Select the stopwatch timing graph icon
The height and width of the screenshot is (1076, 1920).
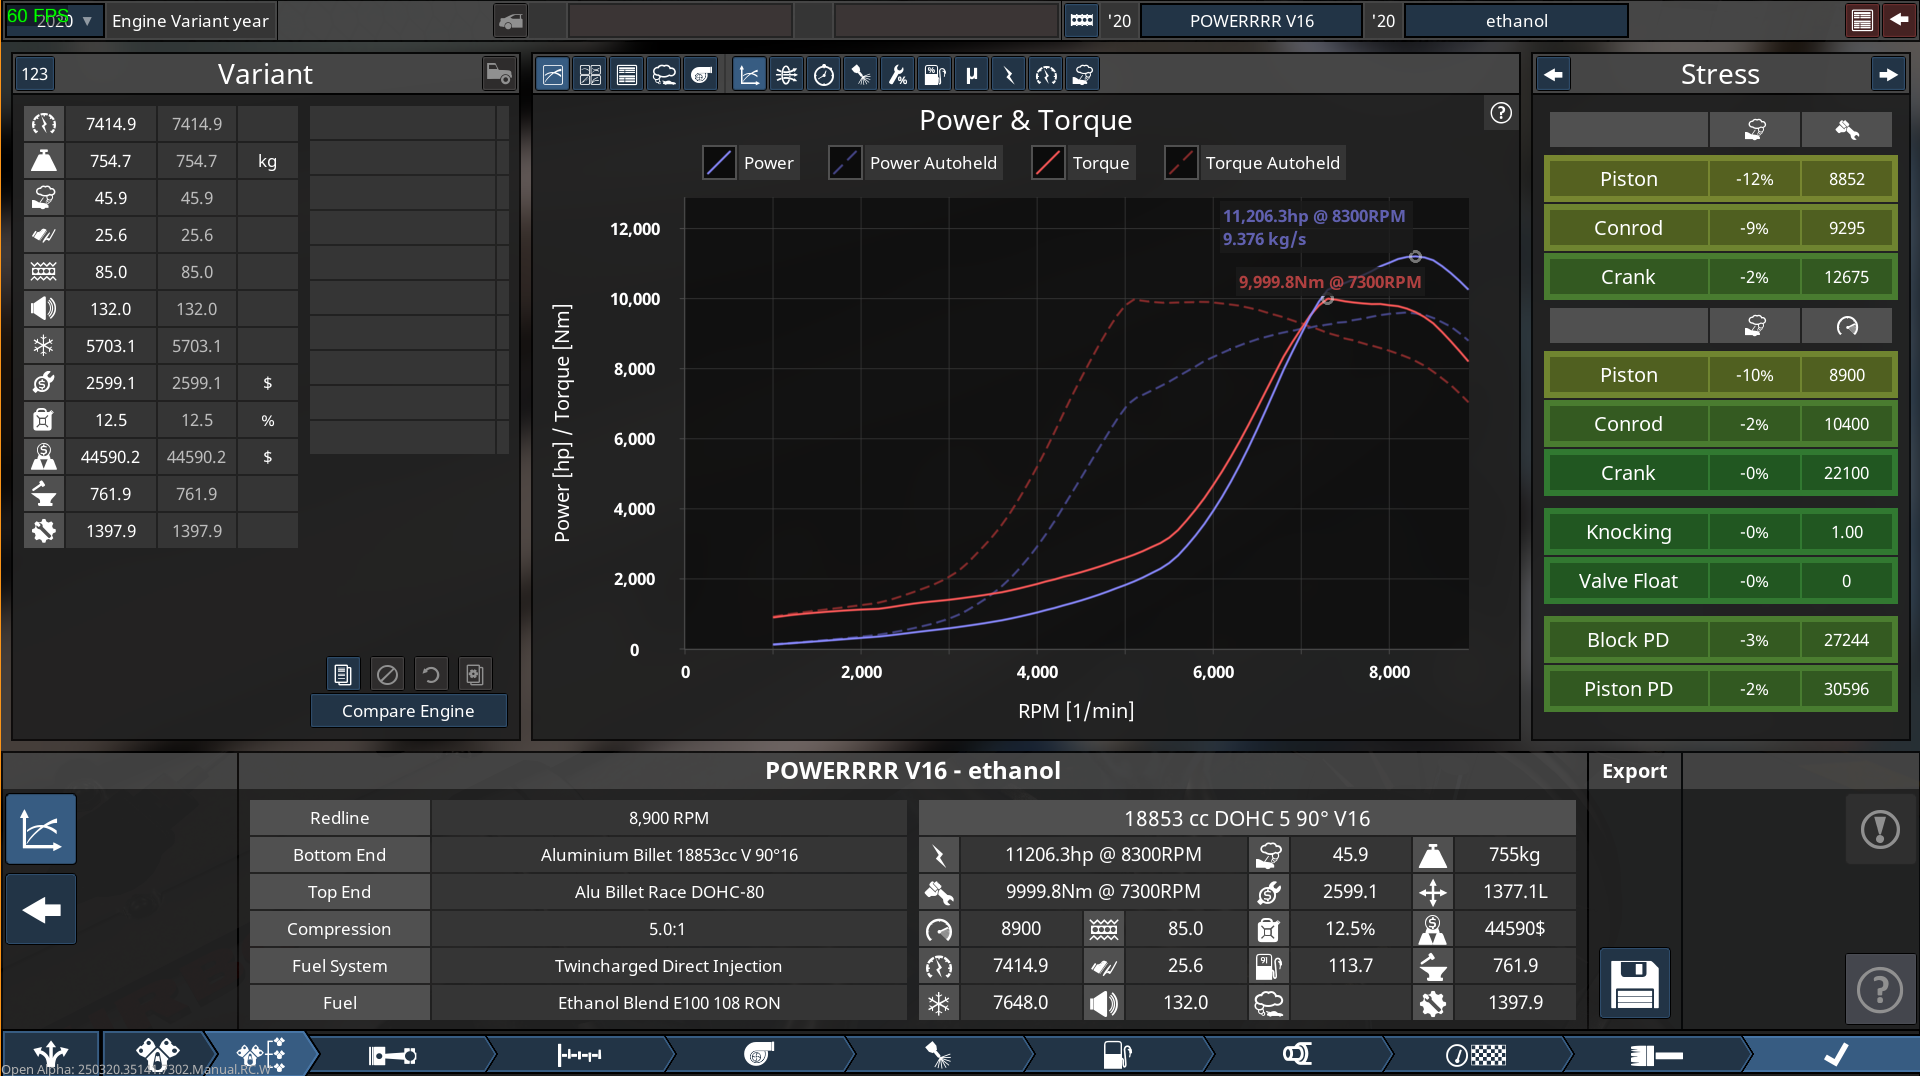point(824,75)
